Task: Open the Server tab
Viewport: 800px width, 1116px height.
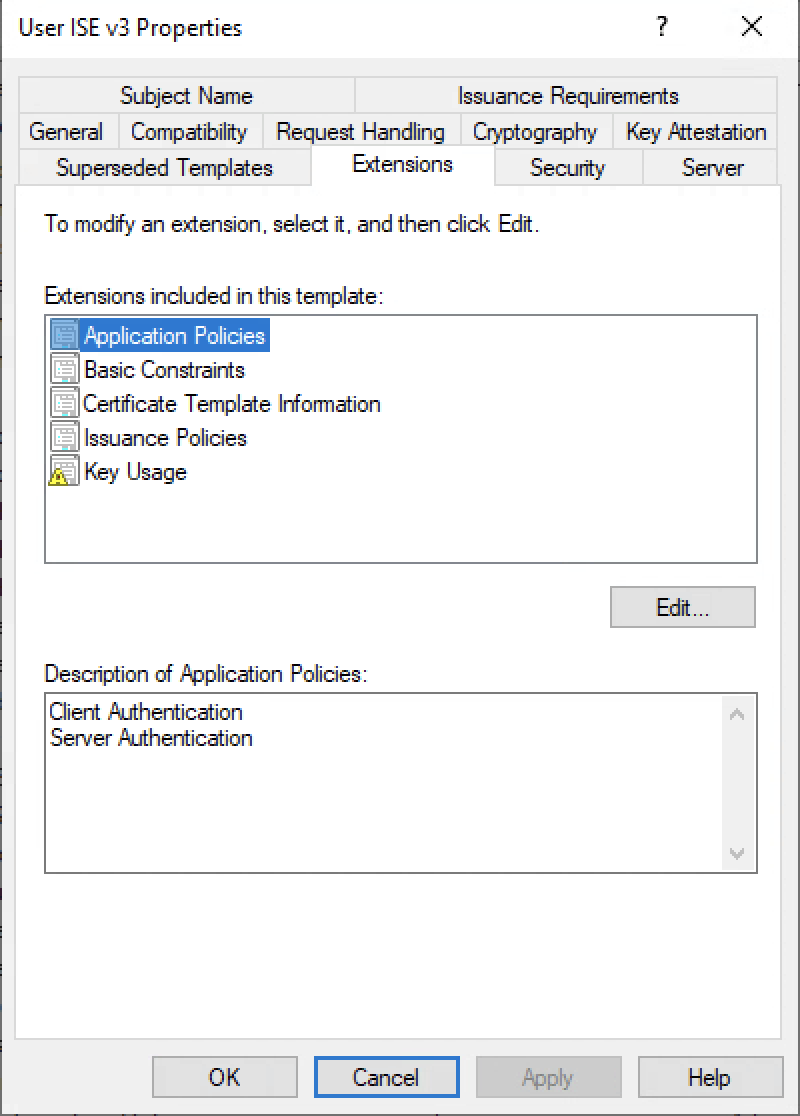Action: coord(710,168)
